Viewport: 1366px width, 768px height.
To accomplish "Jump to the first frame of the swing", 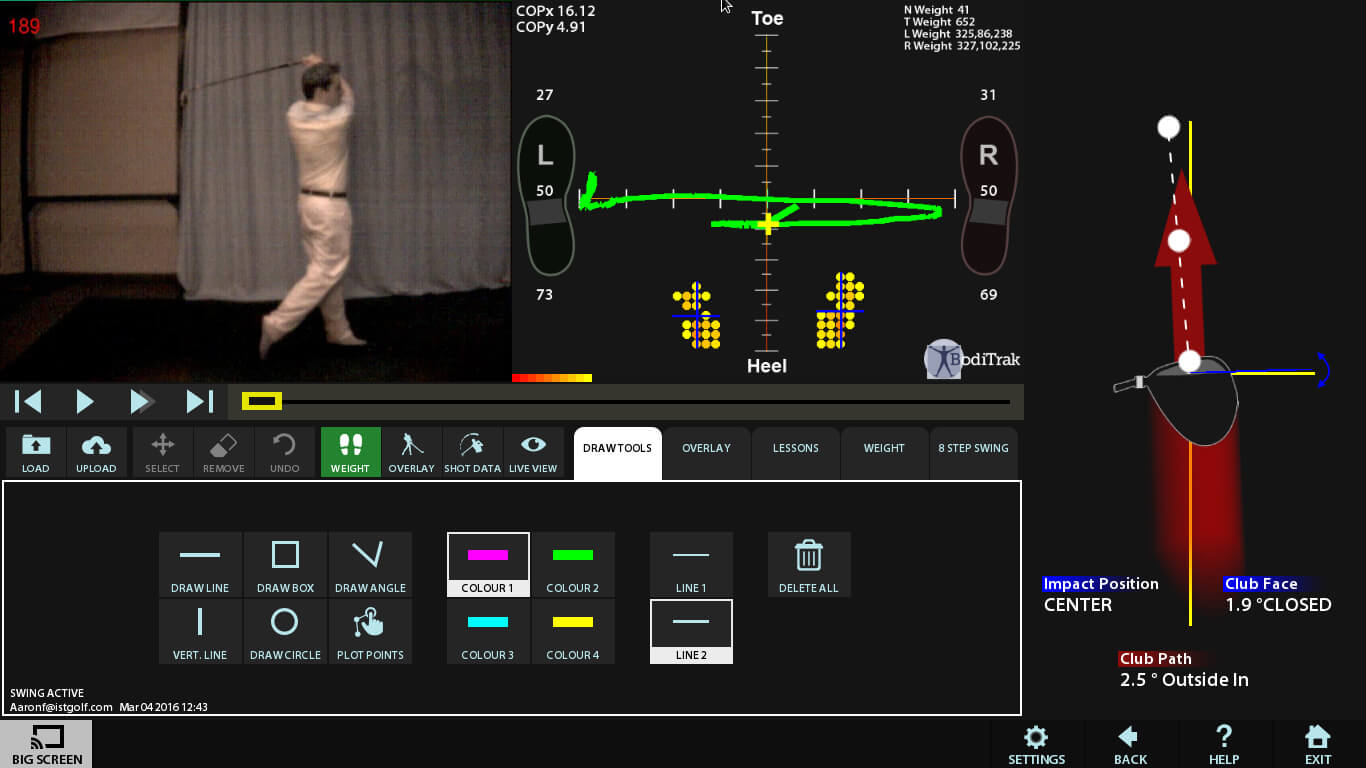I will 28,402.
